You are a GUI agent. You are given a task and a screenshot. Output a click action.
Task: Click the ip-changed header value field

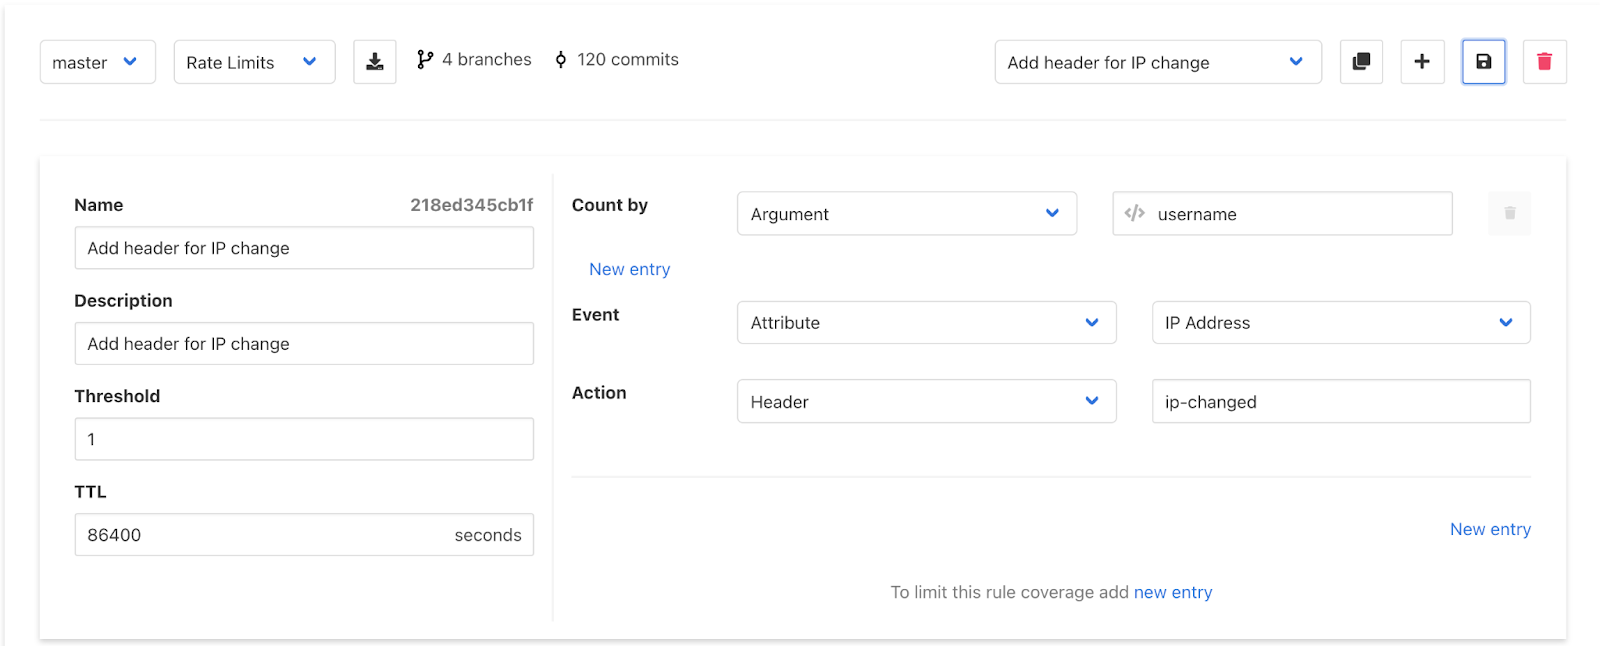tap(1340, 402)
